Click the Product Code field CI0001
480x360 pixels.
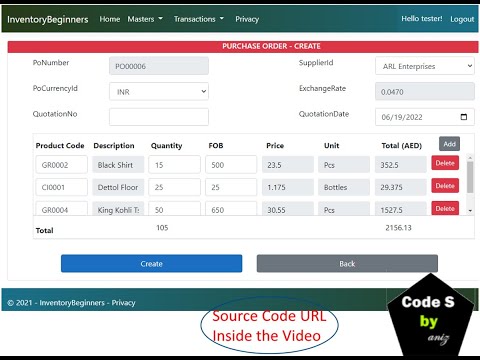coord(62,187)
